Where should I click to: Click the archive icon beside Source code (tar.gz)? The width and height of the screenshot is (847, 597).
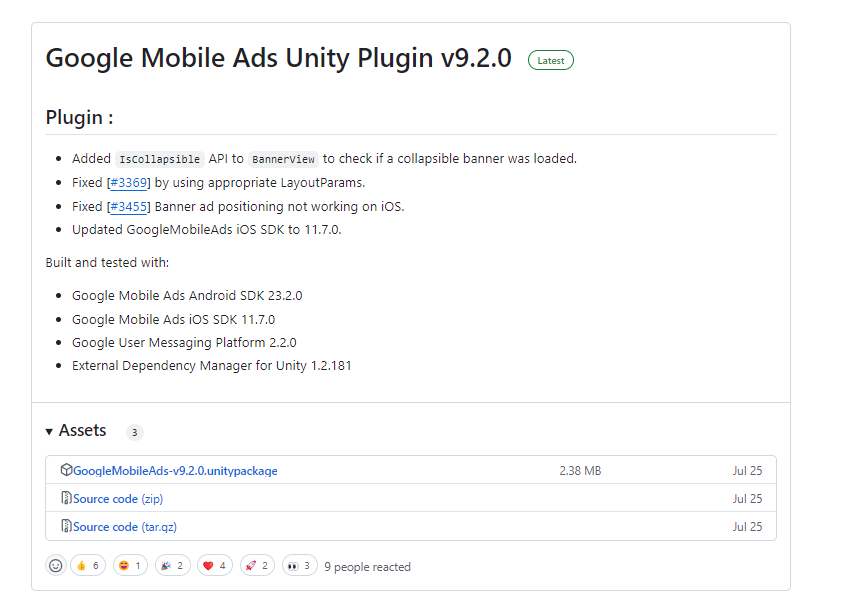[x=66, y=526]
